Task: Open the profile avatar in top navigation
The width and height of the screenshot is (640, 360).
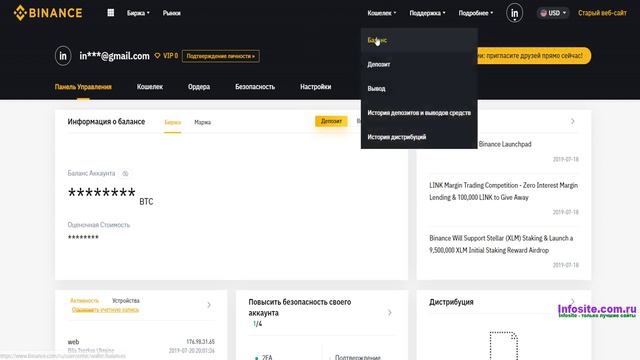Action: (514, 13)
